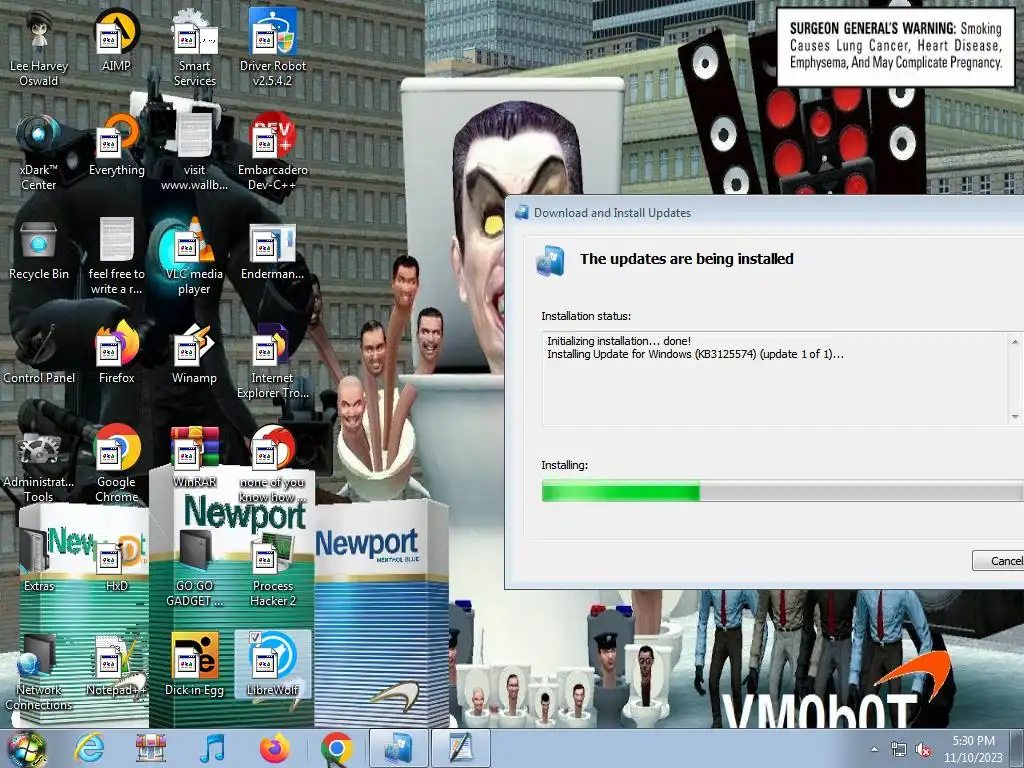This screenshot has height=768, width=1024.
Task: Open 'none of you know how...' shortcut
Action: [272, 464]
